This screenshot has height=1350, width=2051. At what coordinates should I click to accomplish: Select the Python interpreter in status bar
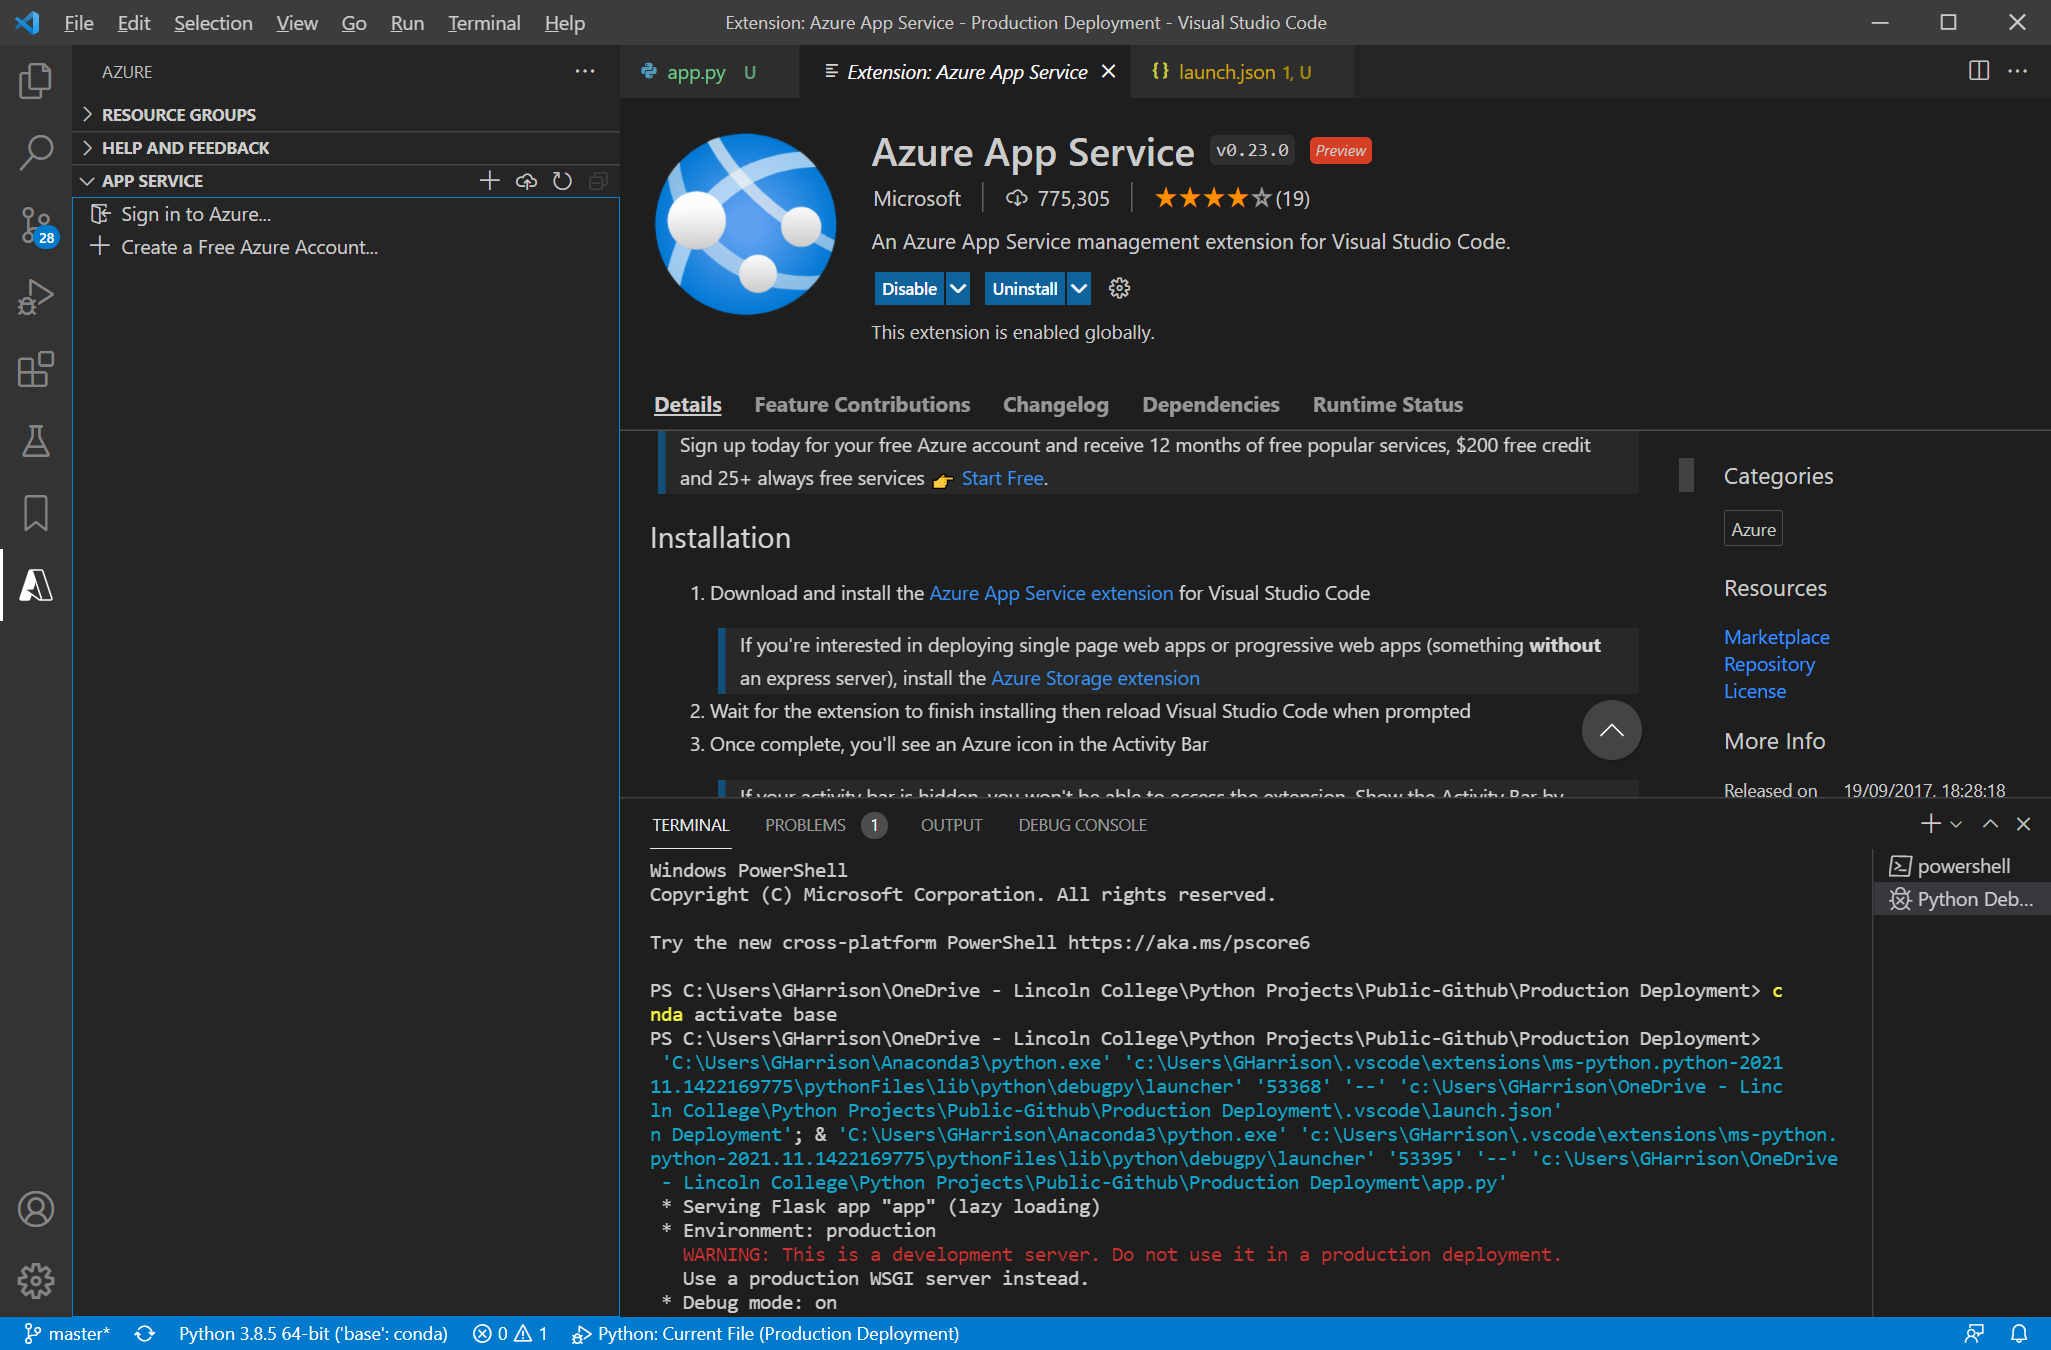(x=313, y=1333)
